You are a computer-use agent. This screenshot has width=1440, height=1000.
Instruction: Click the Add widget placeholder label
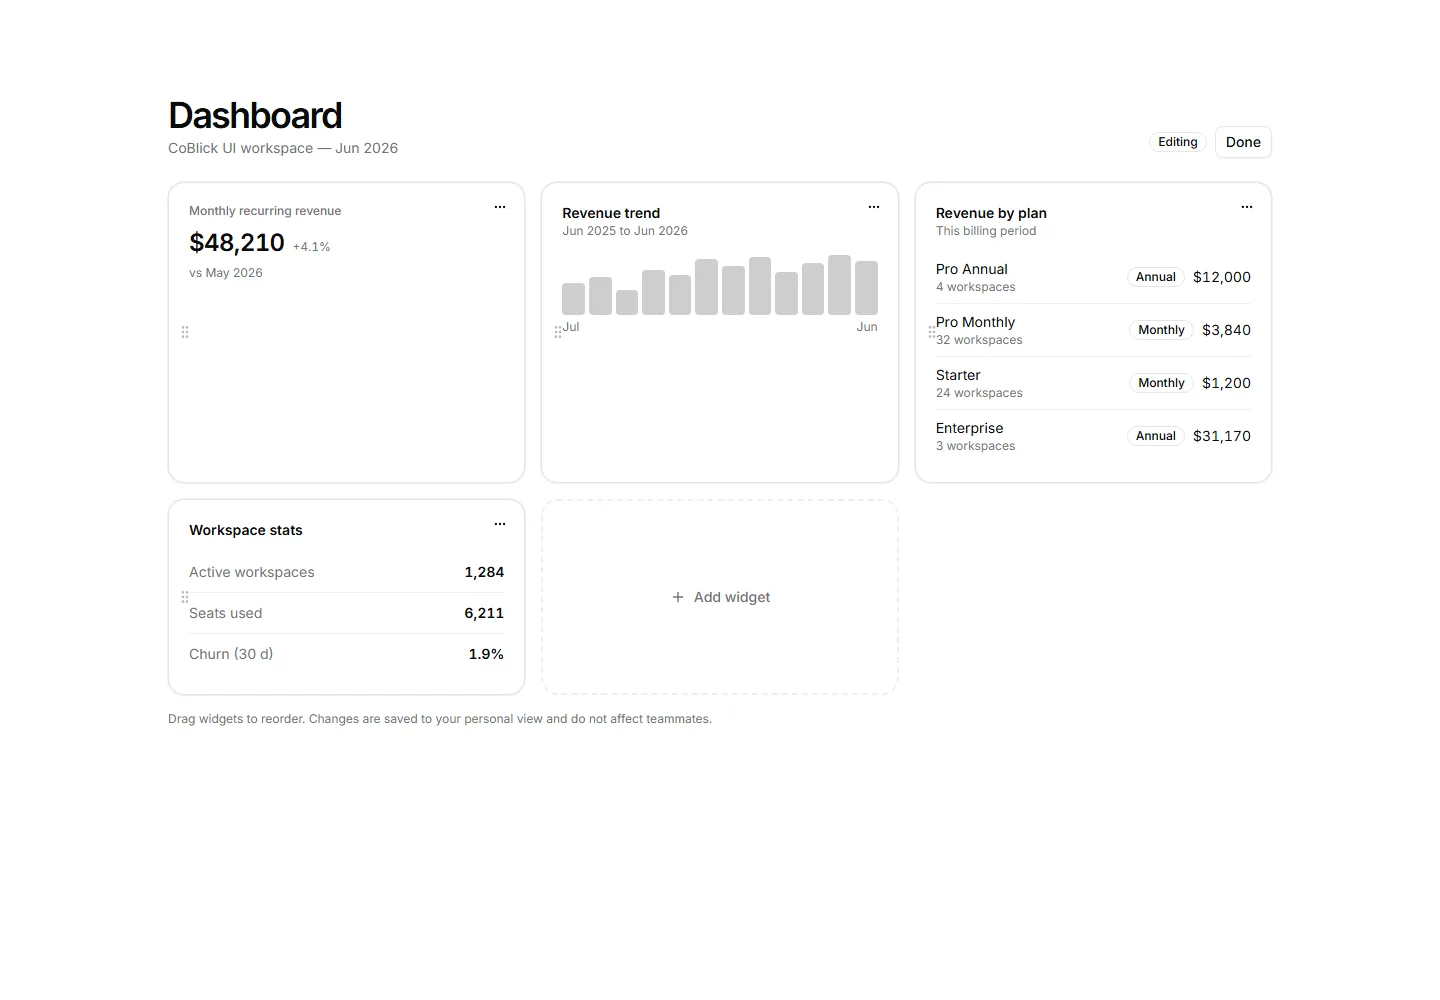coord(732,597)
